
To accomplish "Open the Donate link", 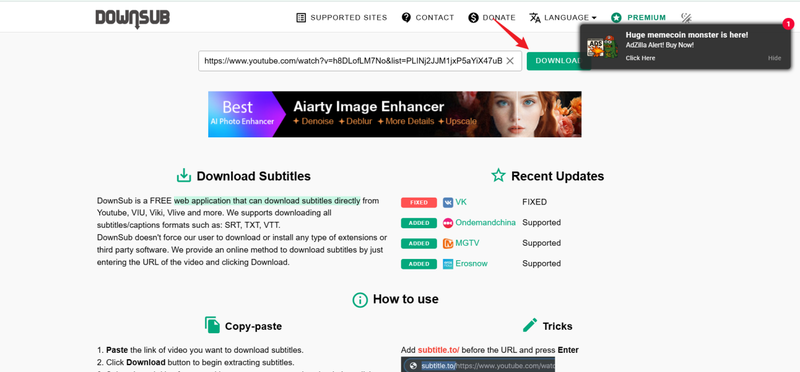I will pos(499,18).
